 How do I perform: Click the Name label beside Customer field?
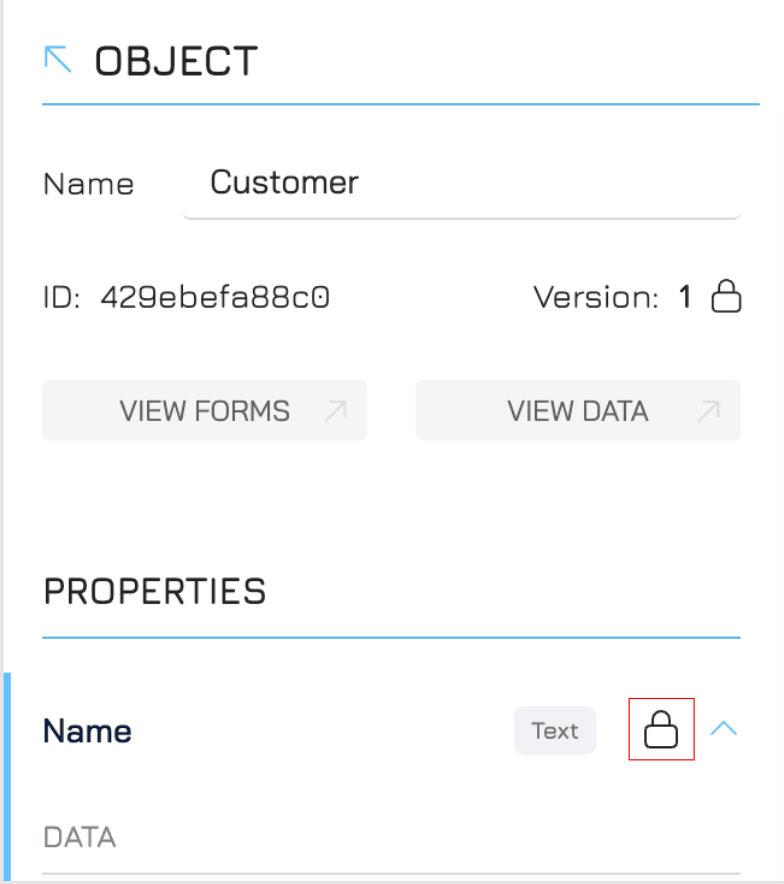point(88,184)
